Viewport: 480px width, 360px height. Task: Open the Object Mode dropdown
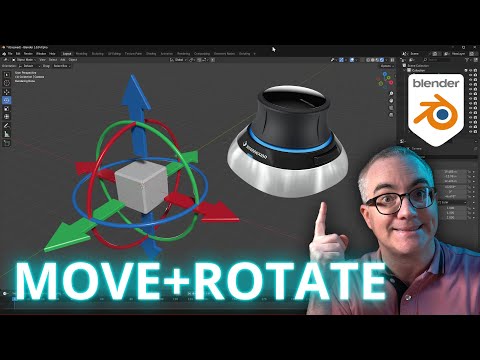25,60
